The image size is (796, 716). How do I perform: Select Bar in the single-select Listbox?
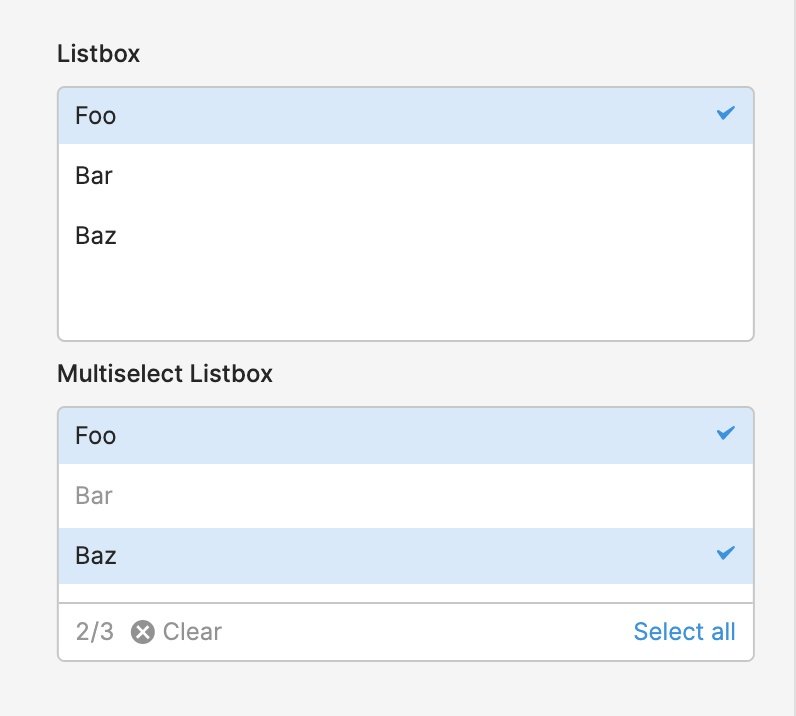(x=406, y=176)
